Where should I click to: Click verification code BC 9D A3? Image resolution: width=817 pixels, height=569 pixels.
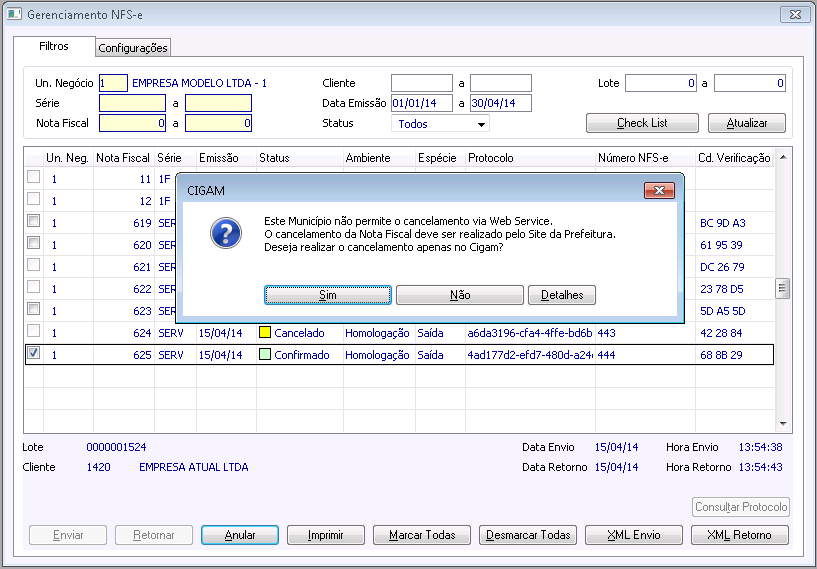(x=723, y=223)
